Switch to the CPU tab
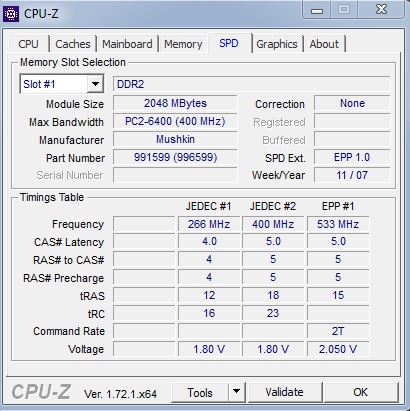Screen dimensions: 410x411 (x=28, y=44)
